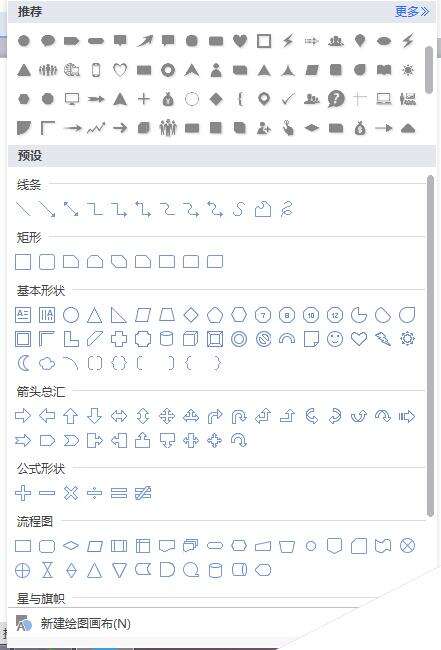Choose the cloud shape

tap(47, 364)
